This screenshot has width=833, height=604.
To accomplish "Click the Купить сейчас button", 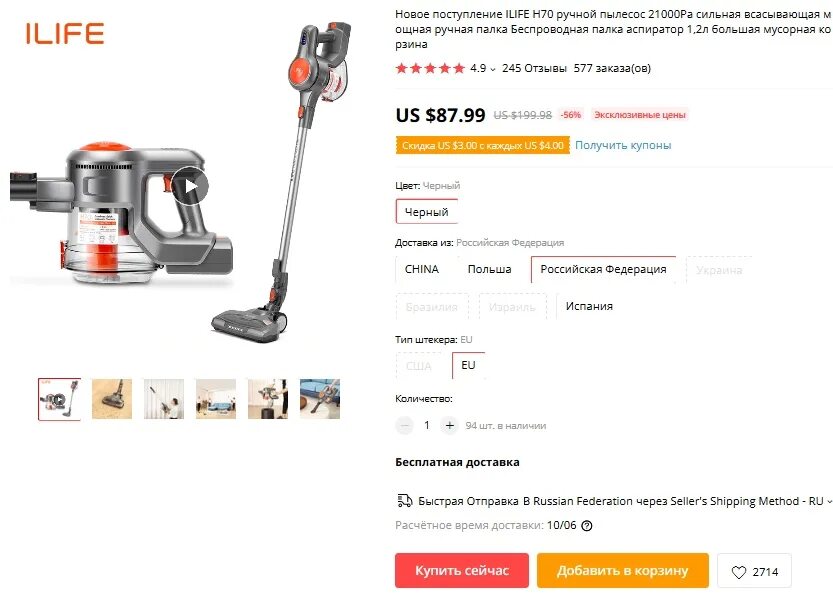I will (x=462, y=571).
